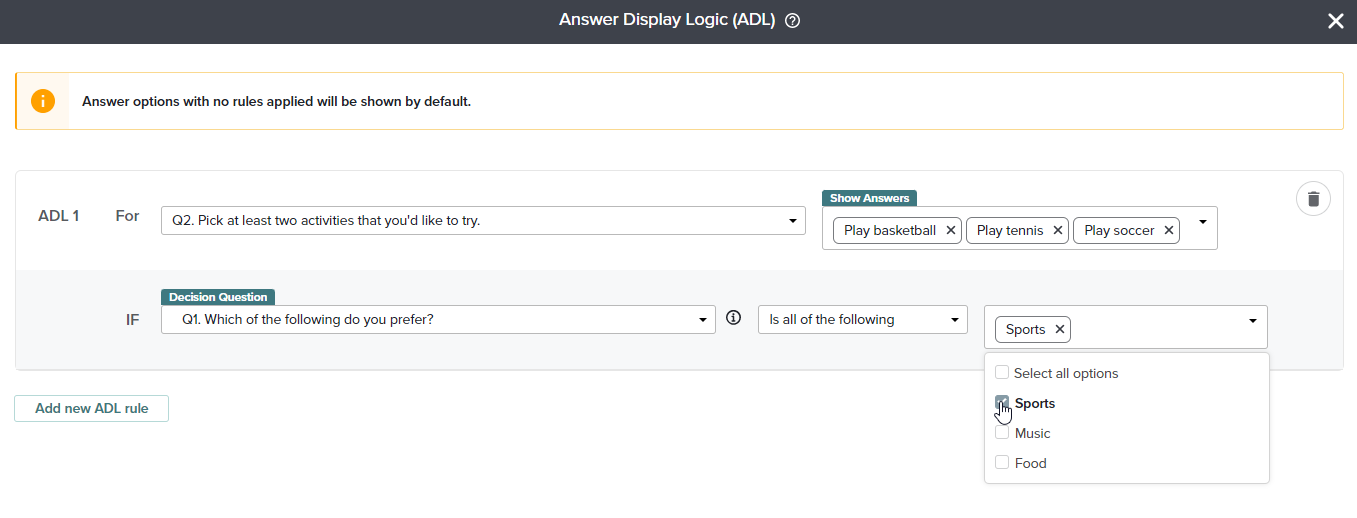
Task: Remove the Sports tag from condition values
Action: (x=1059, y=329)
